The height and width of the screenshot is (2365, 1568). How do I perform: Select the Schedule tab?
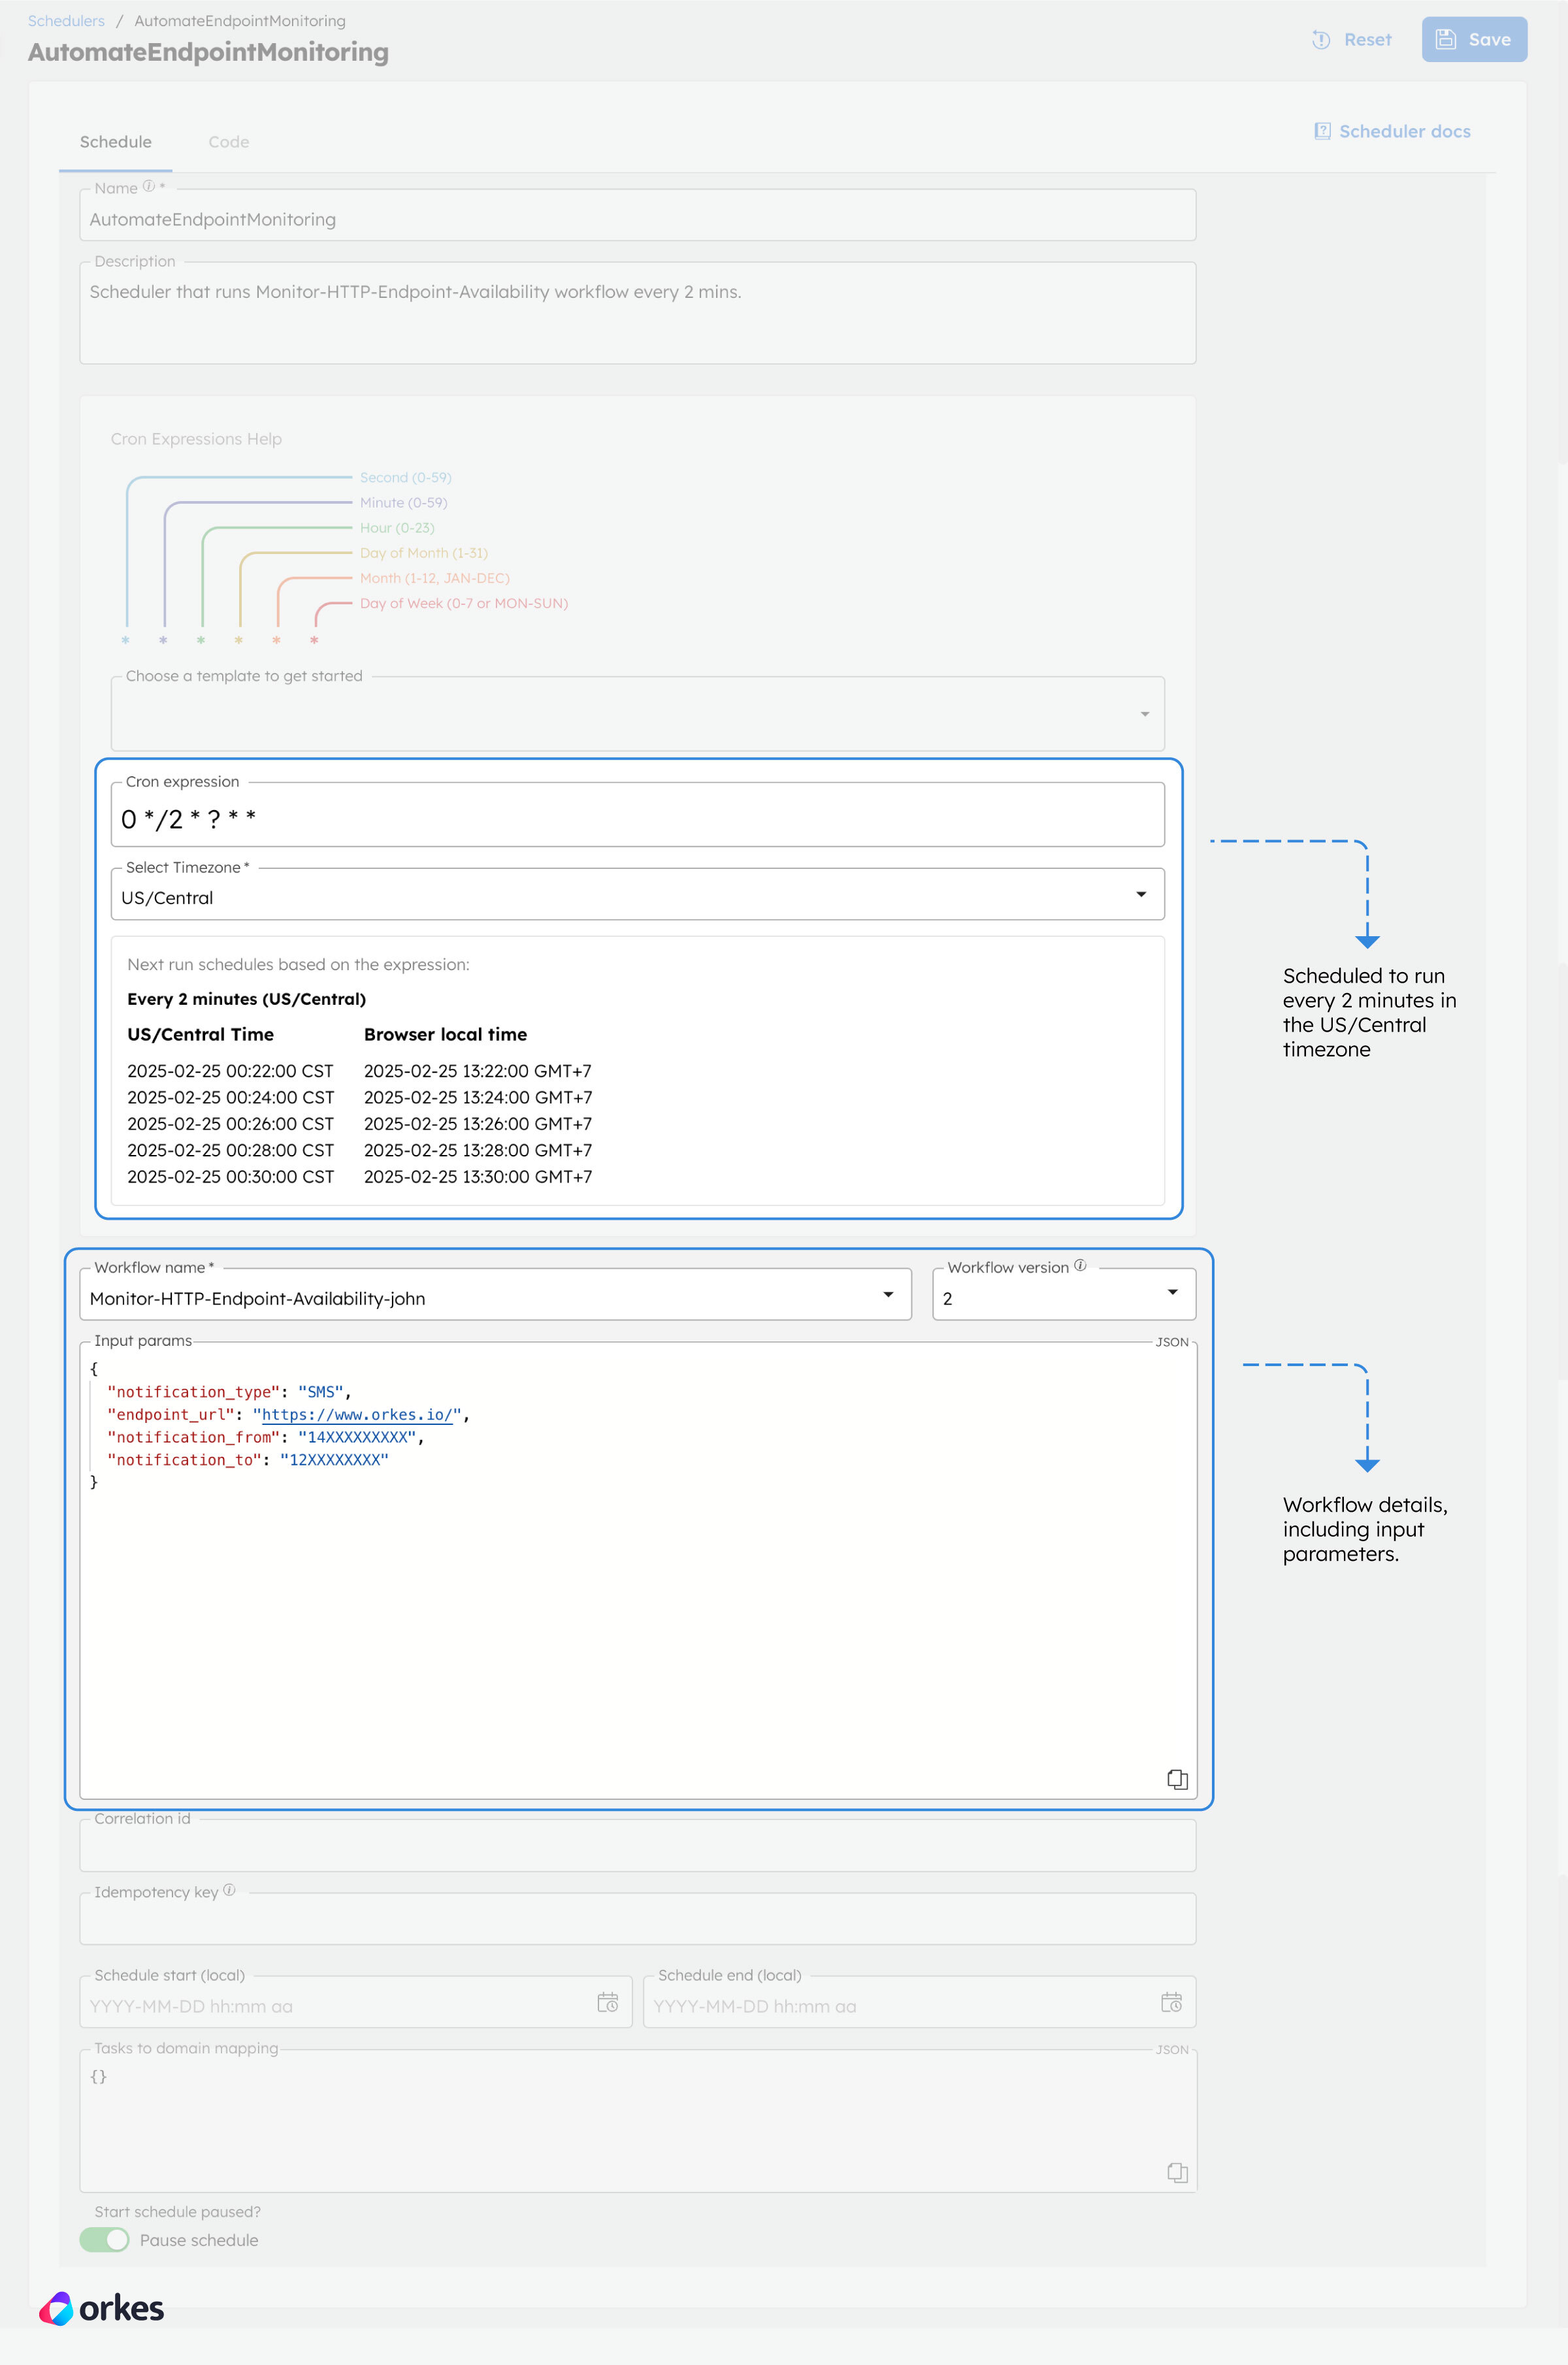pyautogui.click(x=115, y=141)
